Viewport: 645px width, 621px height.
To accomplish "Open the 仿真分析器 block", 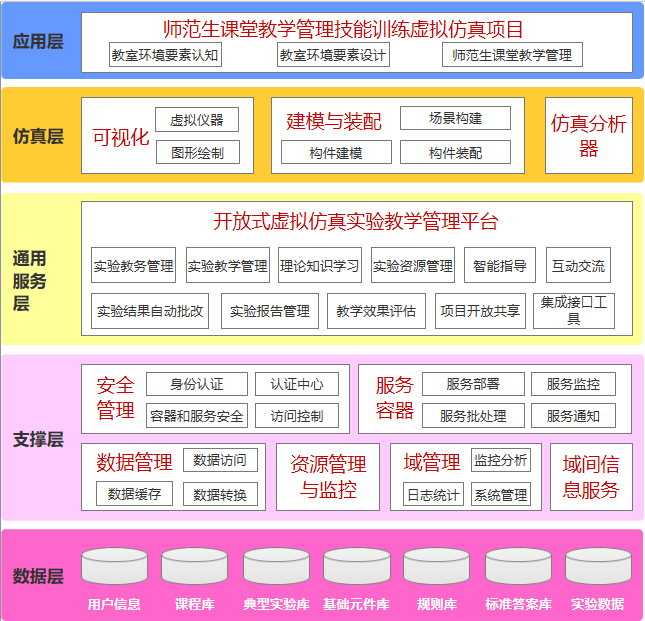I will [x=588, y=136].
